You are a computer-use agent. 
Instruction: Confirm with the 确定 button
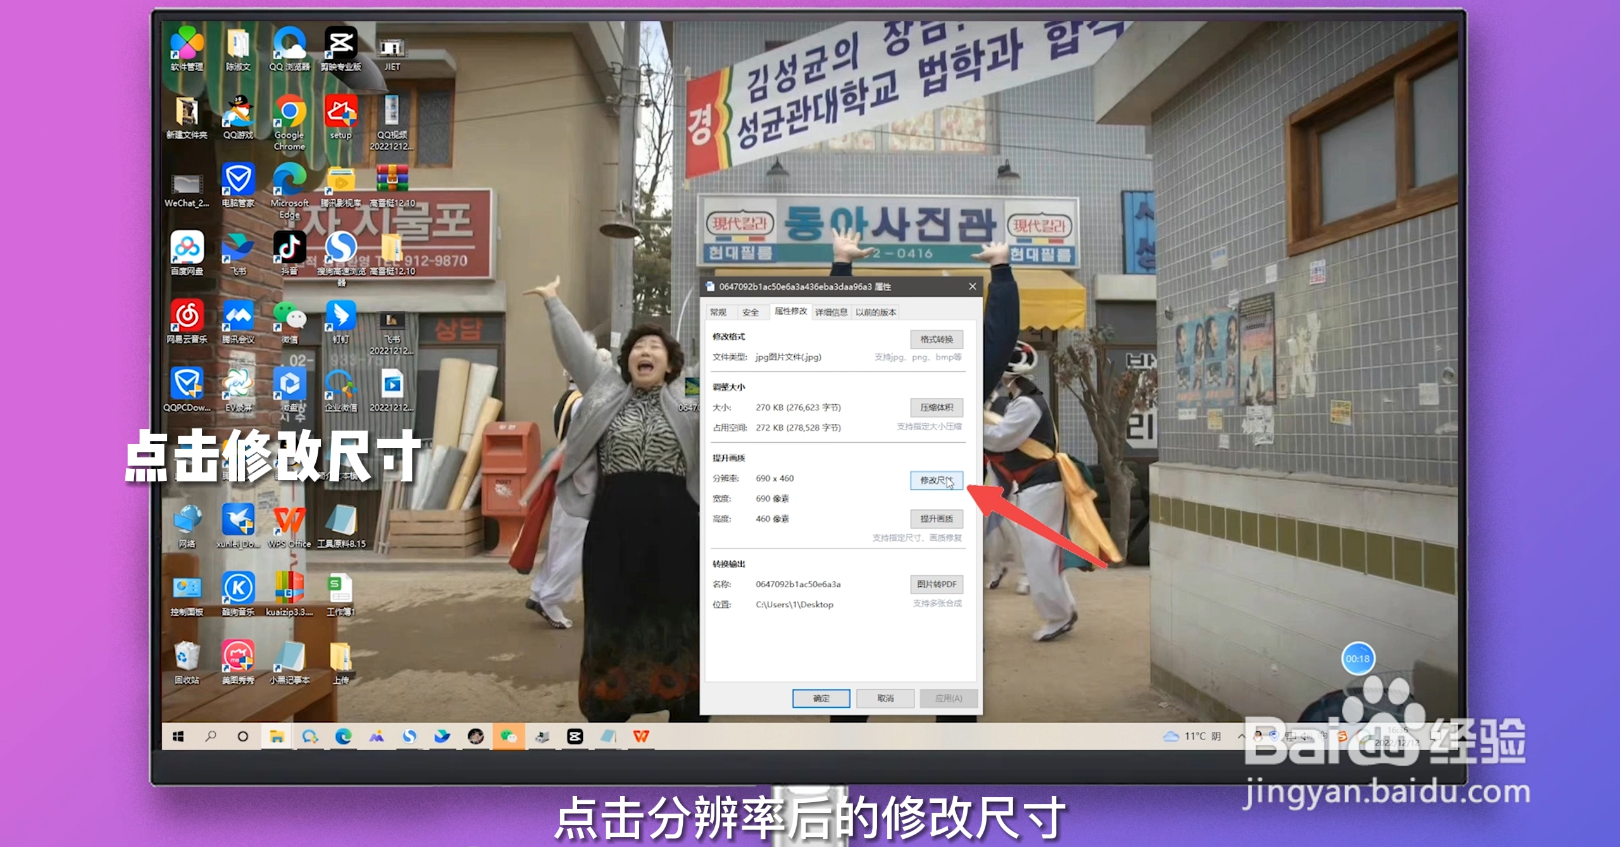coord(821,698)
